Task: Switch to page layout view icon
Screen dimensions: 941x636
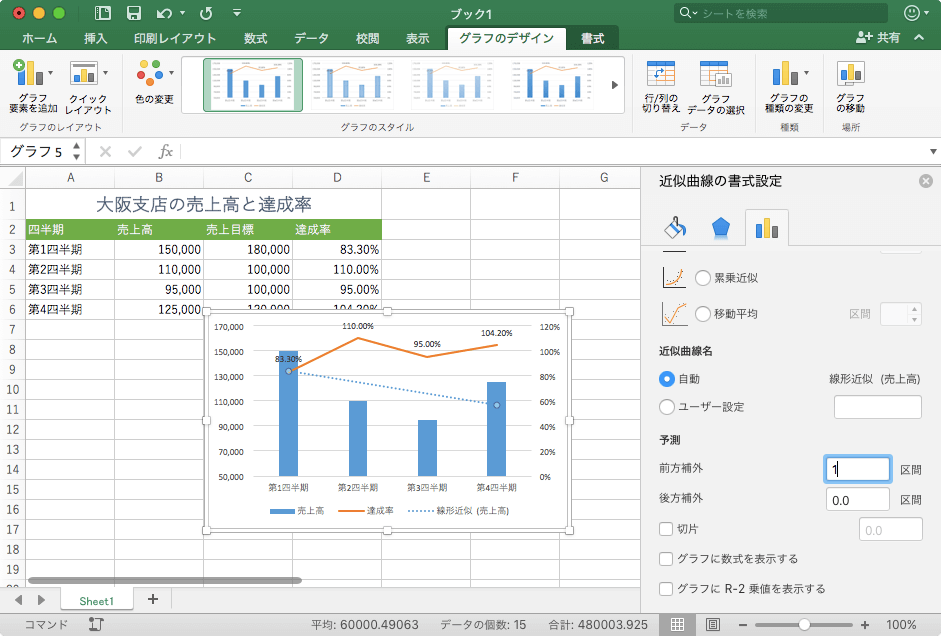Action: tap(712, 625)
